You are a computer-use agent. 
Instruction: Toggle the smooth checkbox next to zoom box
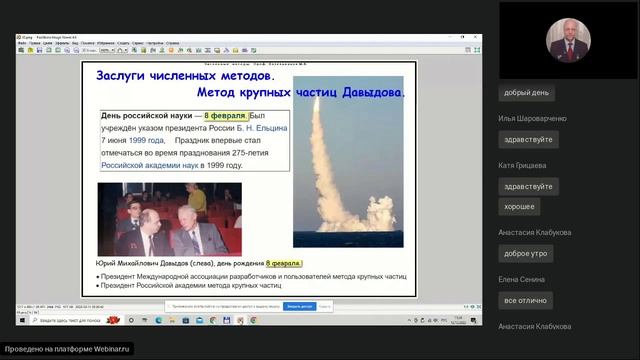(x=89, y=50)
